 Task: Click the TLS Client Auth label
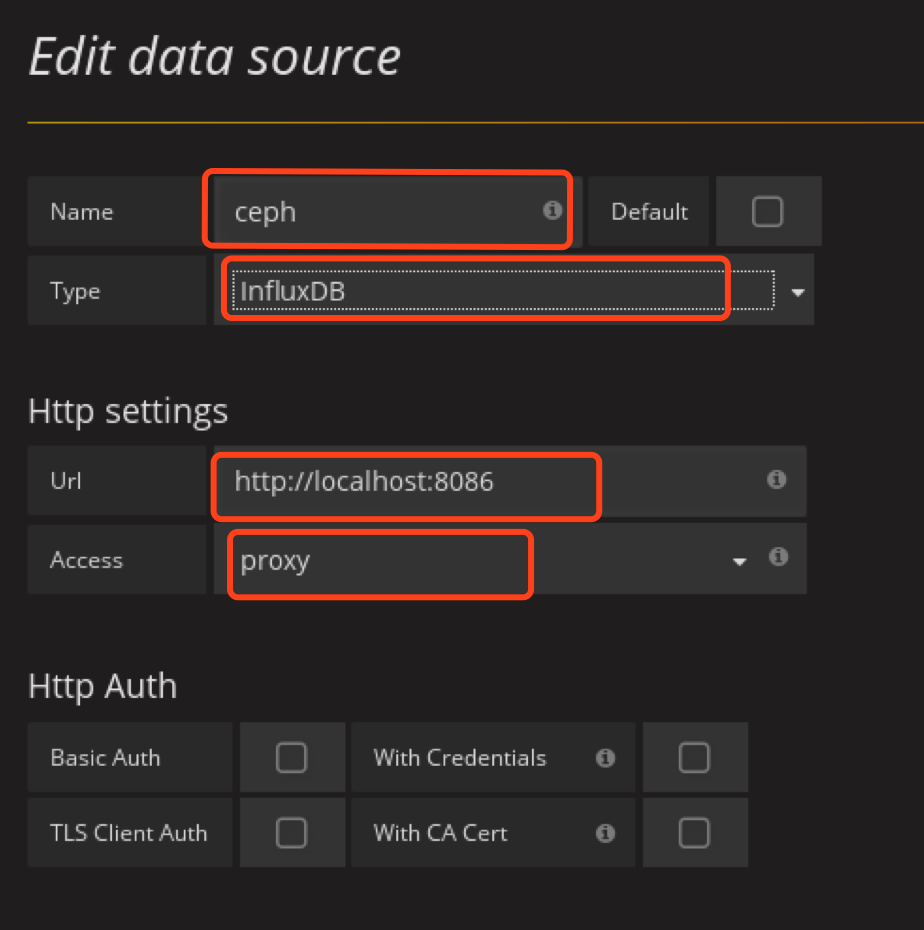pyautogui.click(x=129, y=832)
